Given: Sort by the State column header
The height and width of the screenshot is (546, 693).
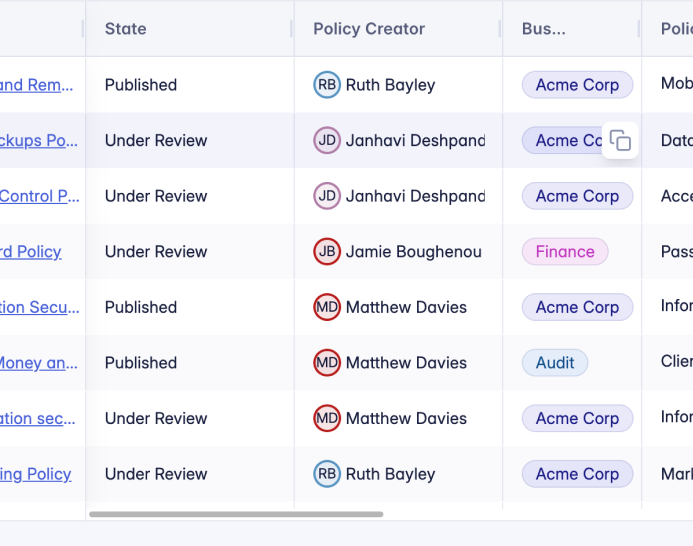Looking at the screenshot, I should 126,29.
